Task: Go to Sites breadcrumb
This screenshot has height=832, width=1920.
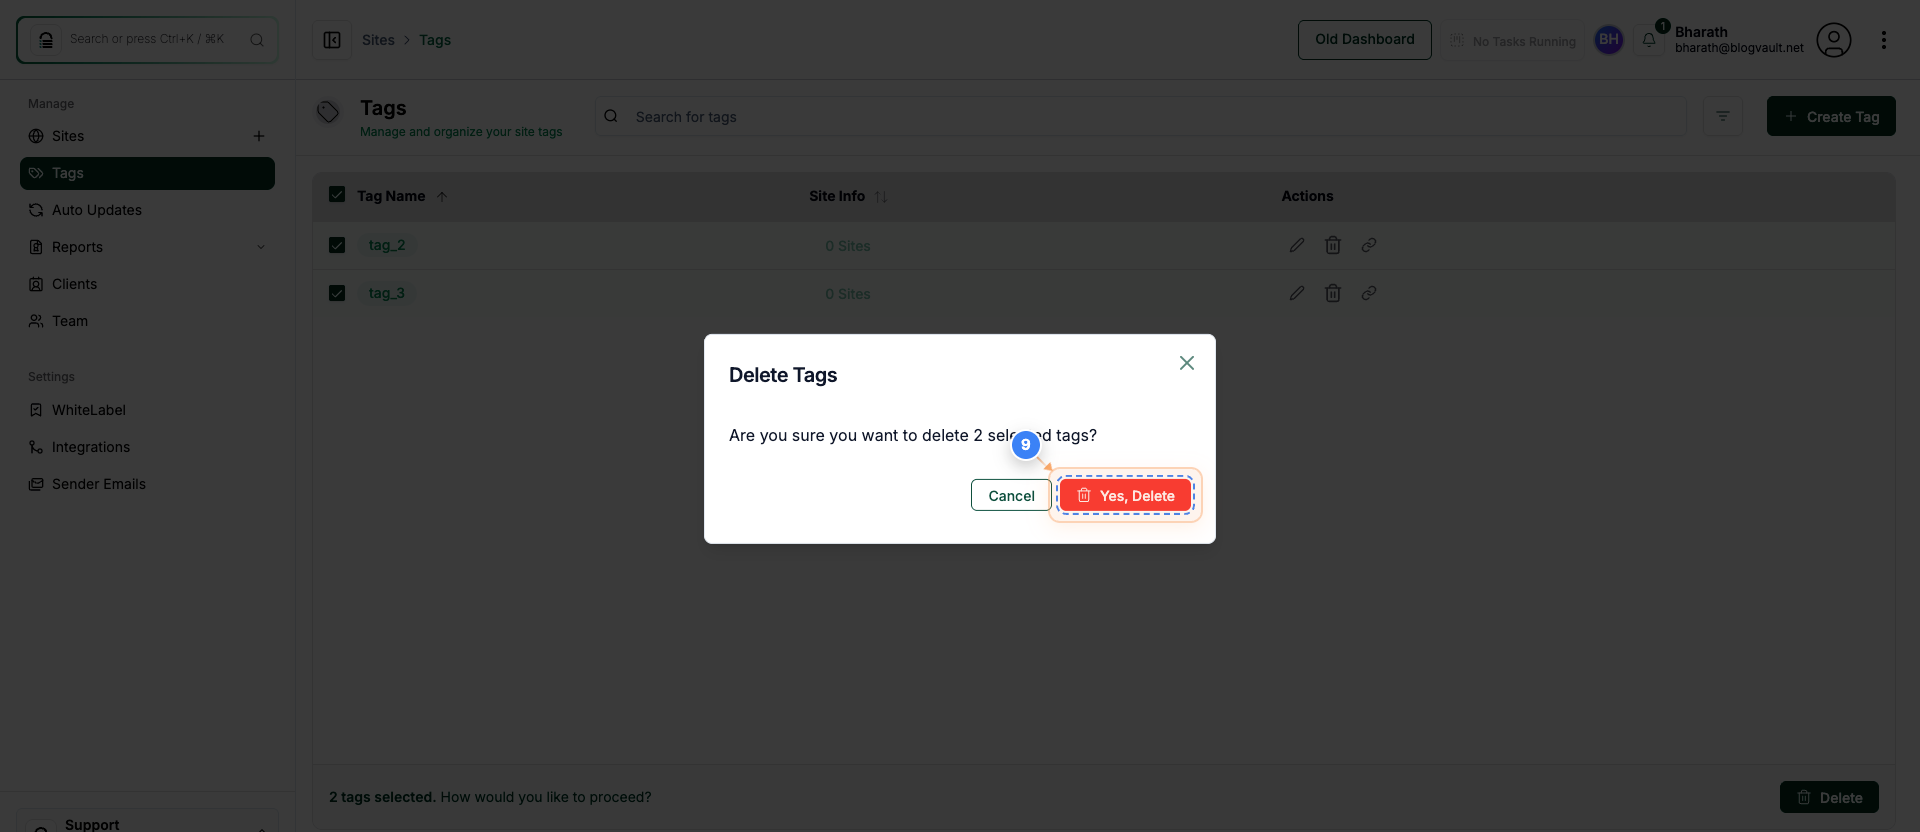Action: tap(378, 40)
